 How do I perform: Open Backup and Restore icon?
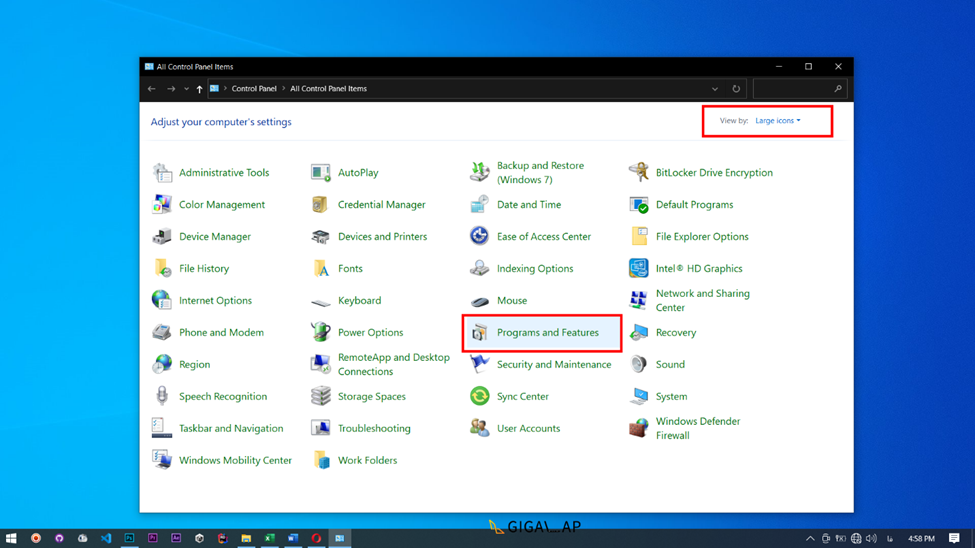click(479, 172)
